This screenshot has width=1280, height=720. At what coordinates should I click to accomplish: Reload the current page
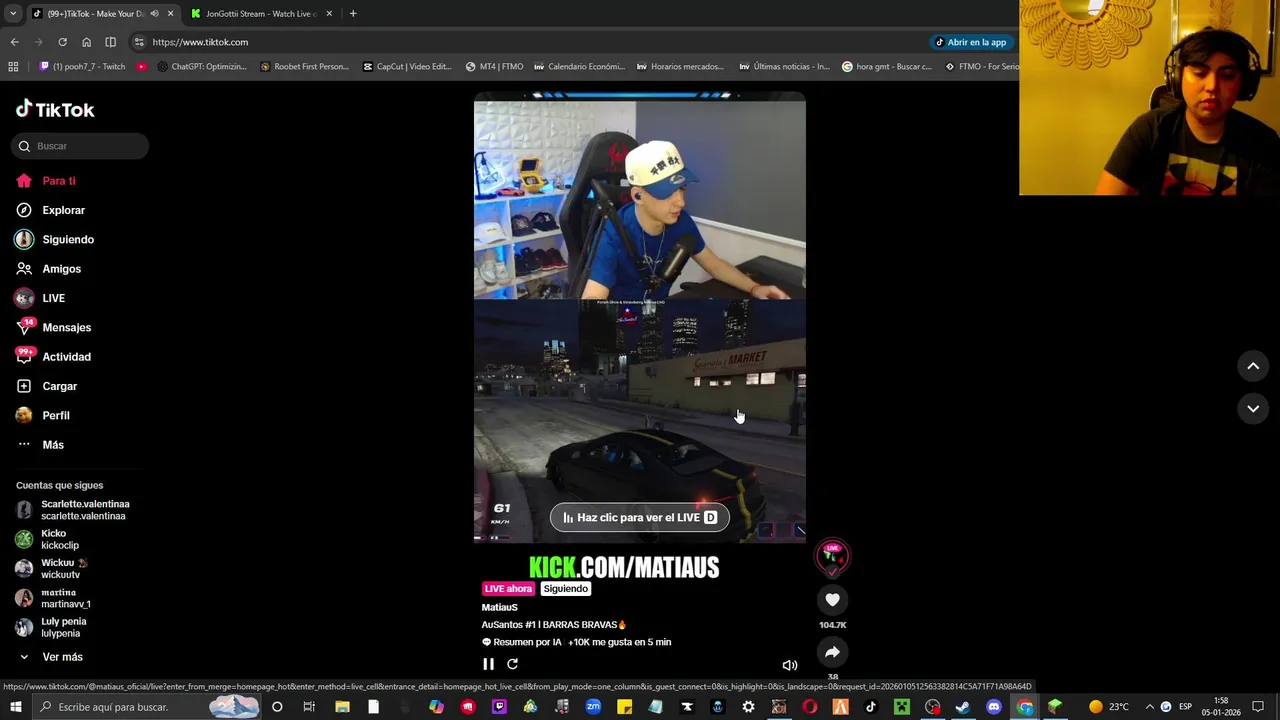(x=62, y=42)
